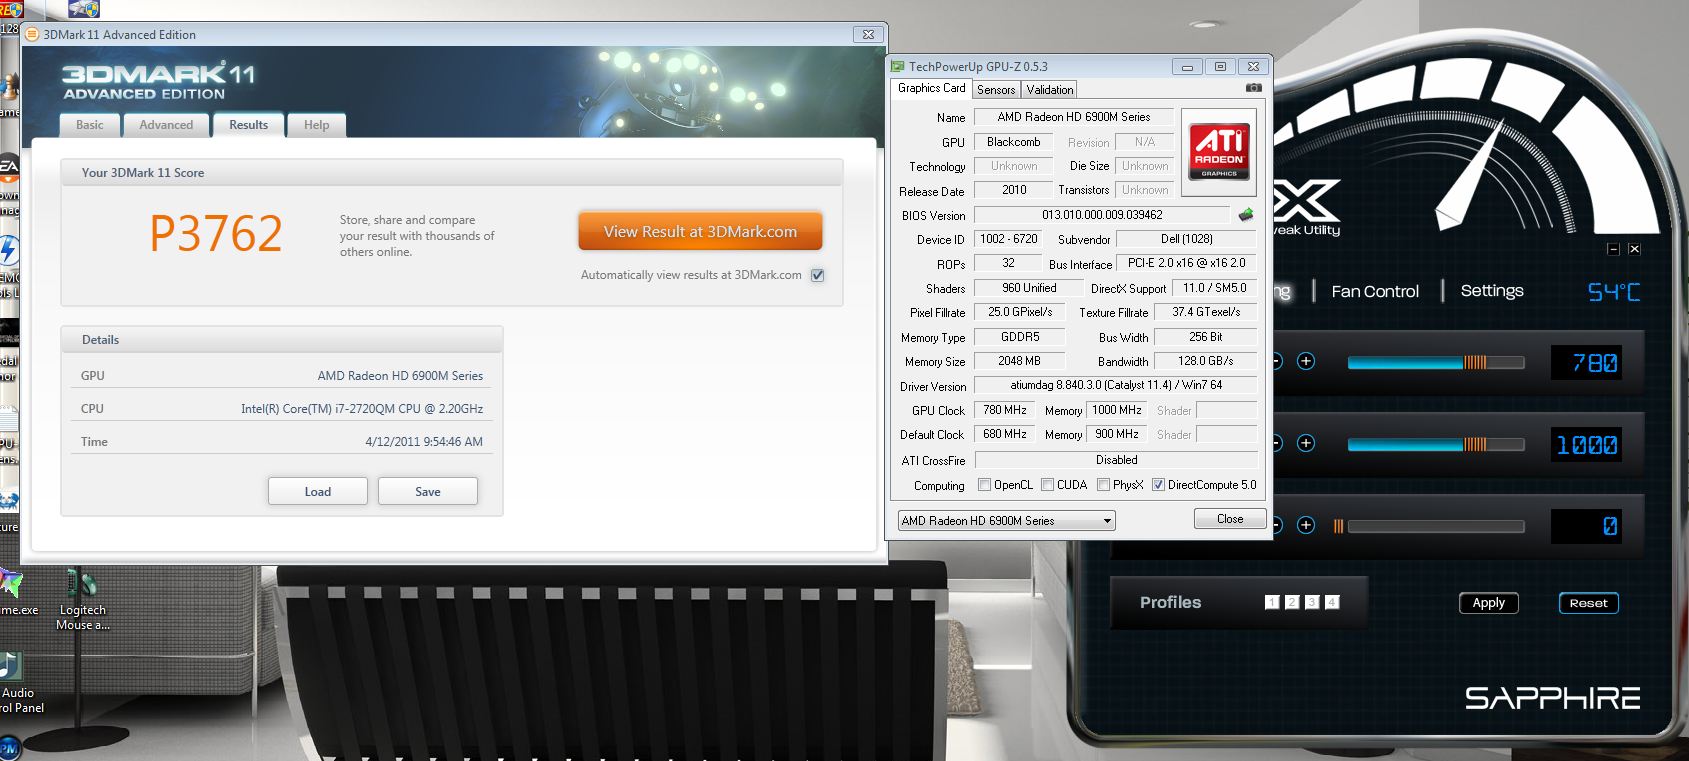Click plus button beside the 0 value slider

tap(1306, 525)
